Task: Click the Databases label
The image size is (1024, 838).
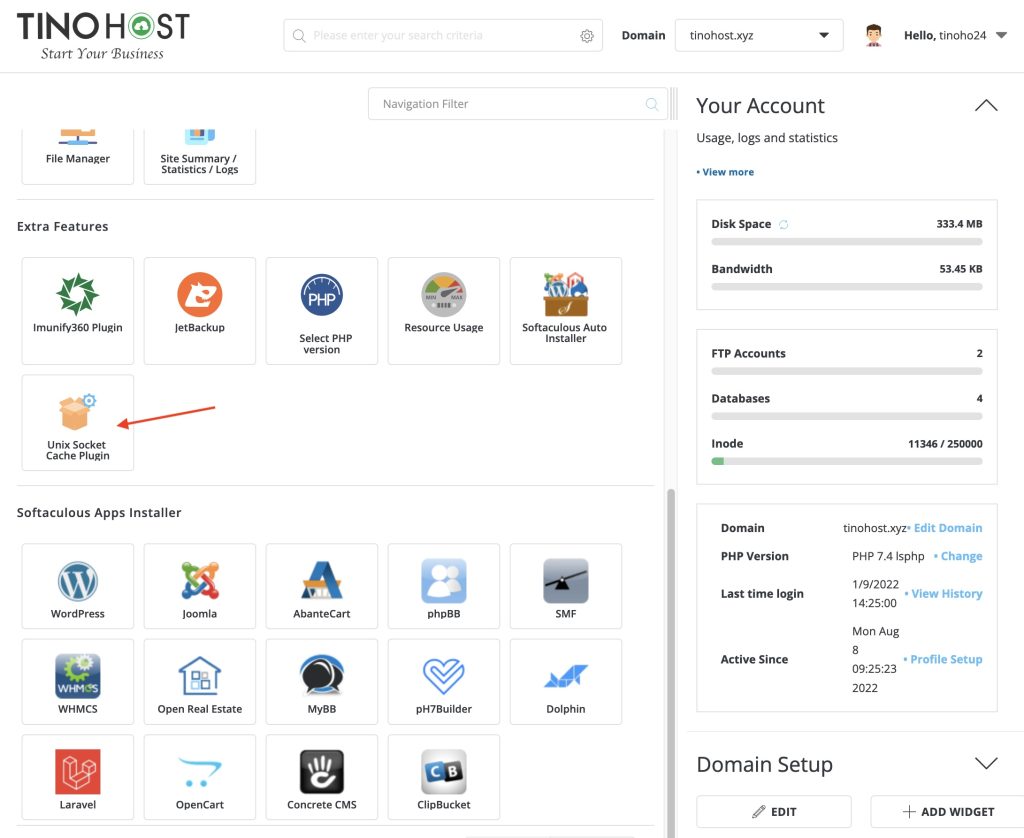Action: (x=741, y=398)
